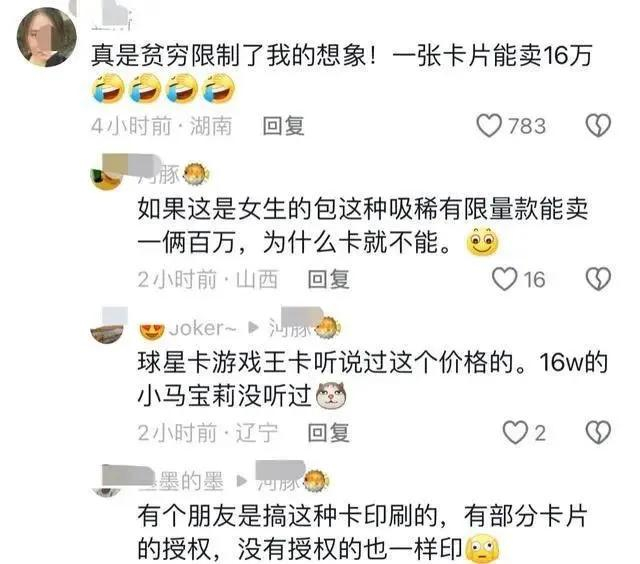Reply to the Liaoning comment
This screenshot has width=640, height=564.
(x=329, y=433)
